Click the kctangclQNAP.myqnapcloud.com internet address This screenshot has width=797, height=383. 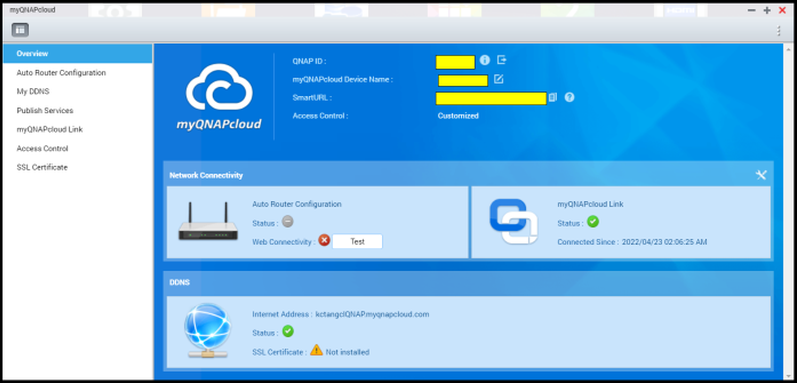point(373,314)
